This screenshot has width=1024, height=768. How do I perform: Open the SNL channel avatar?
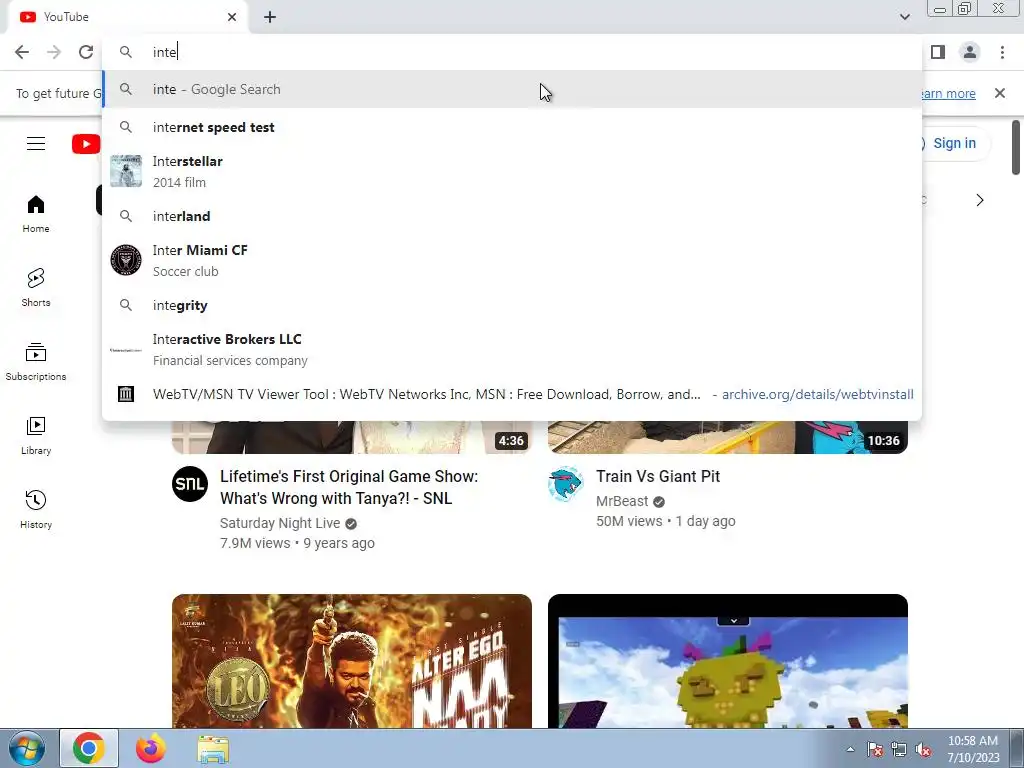coord(190,484)
